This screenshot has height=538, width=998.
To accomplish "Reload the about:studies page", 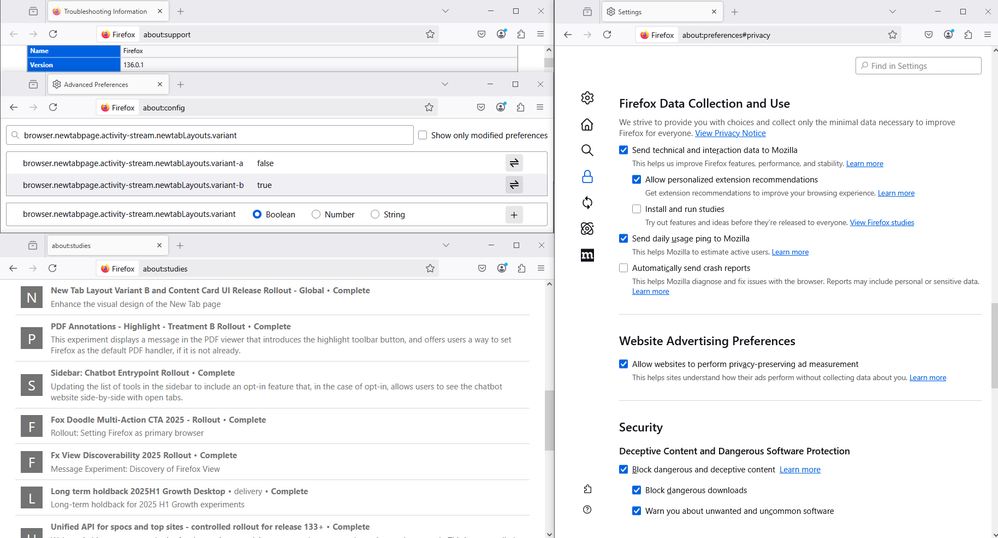I will coord(52,269).
